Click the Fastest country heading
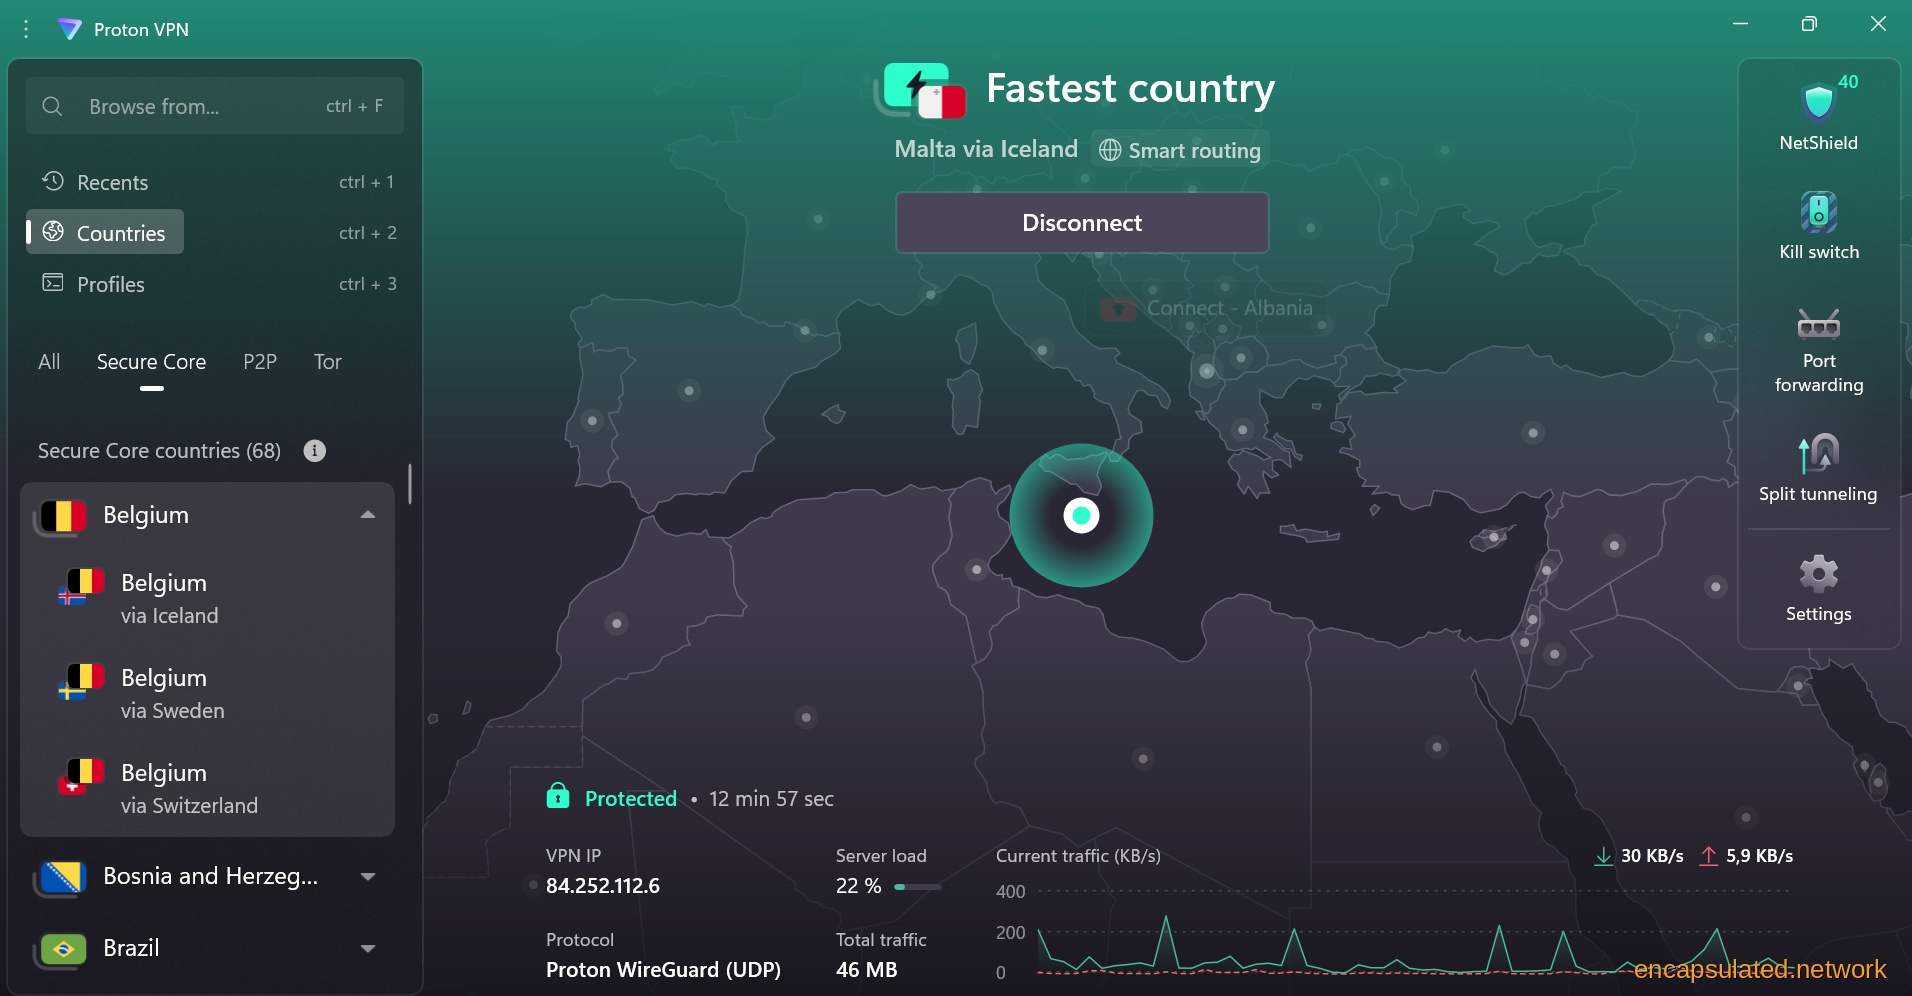Viewport: 1912px width, 996px height. [1130, 88]
